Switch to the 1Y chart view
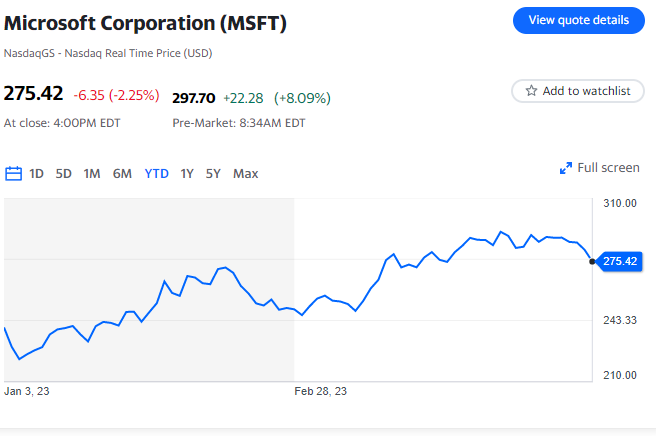This screenshot has width=656, height=436. coord(187,173)
